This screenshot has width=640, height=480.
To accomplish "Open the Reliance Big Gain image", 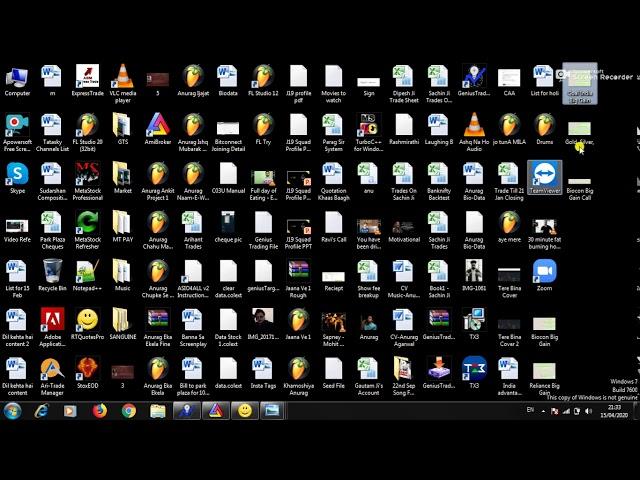I will [x=544, y=378].
